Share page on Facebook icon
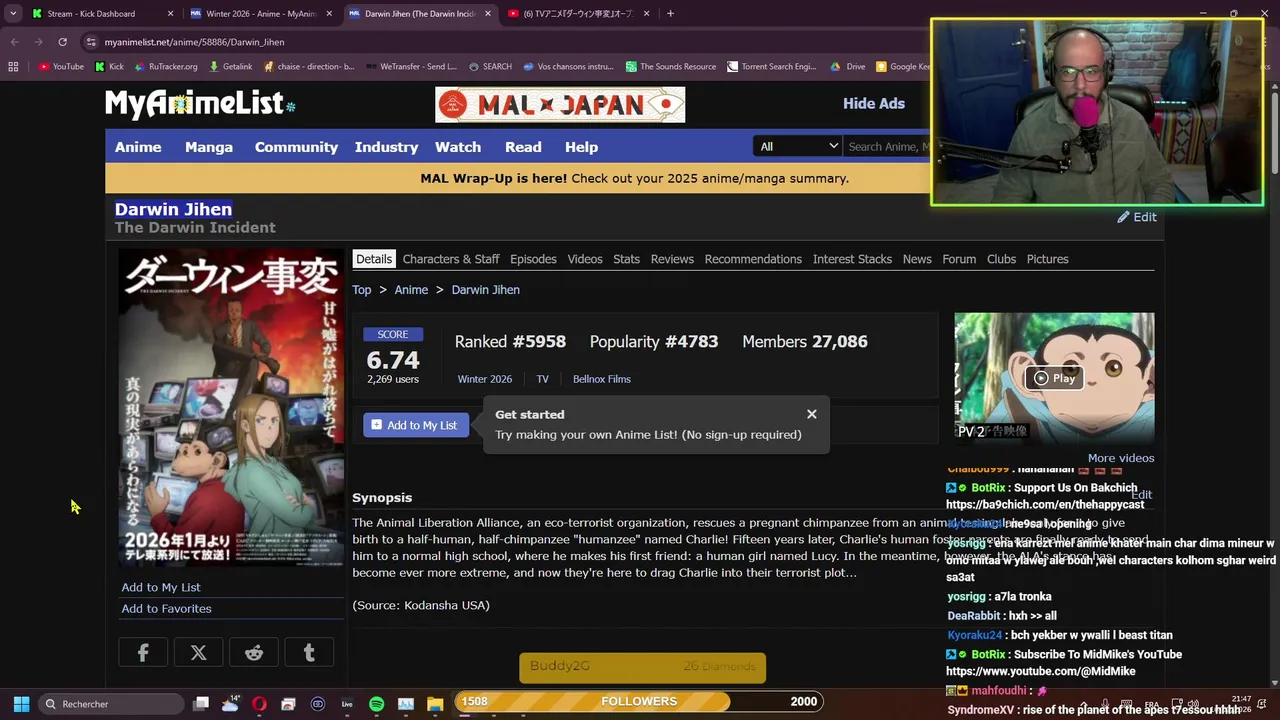1280x720 pixels. [x=143, y=653]
